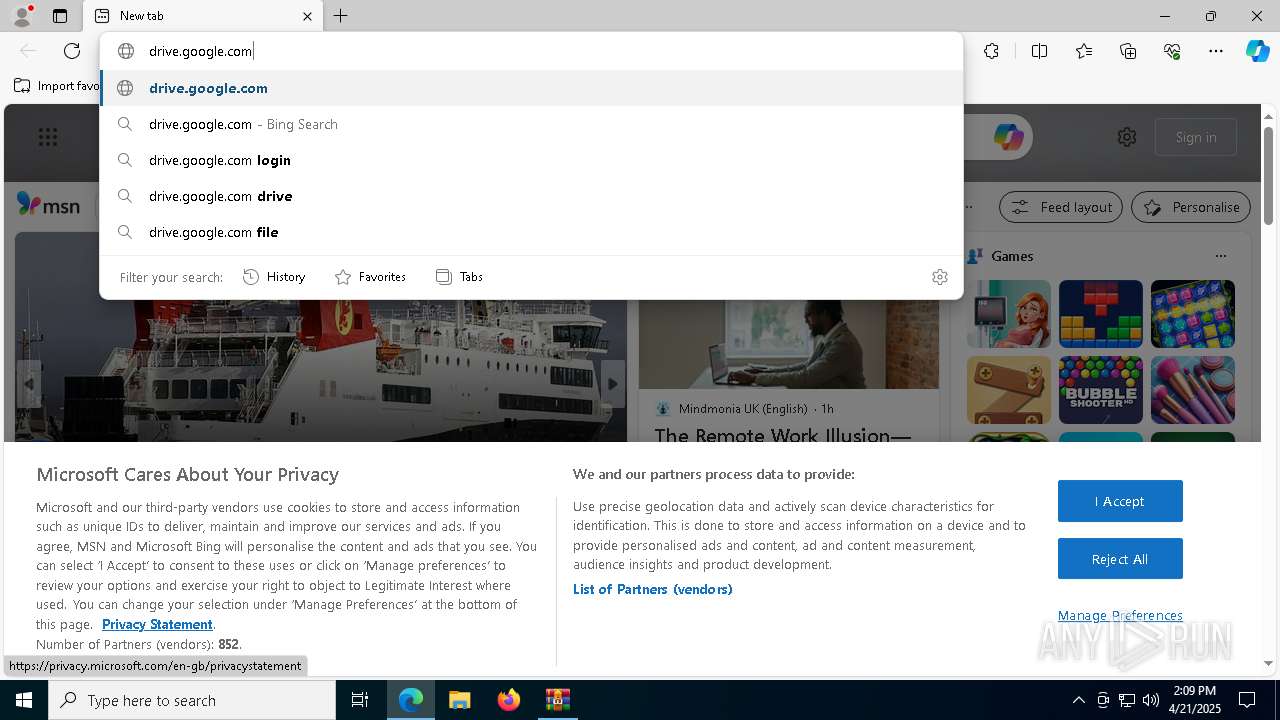
Task: Open 'The Remote Work Illusion' article
Action: [783, 434]
